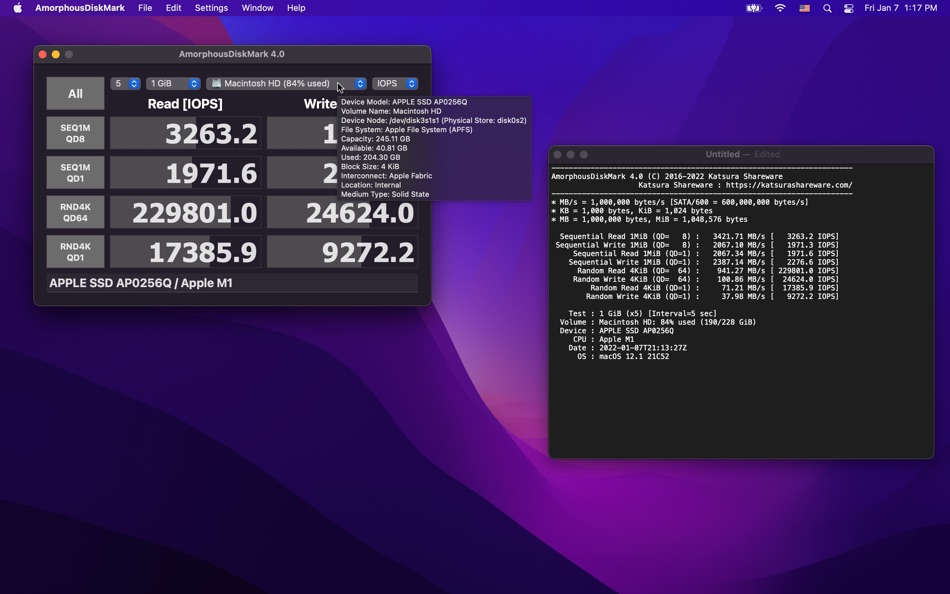Image resolution: width=950 pixels, height=594 pixels.
Task: Click the Wi-Fi icon in menu bar
Action: [x=780, y=8]
